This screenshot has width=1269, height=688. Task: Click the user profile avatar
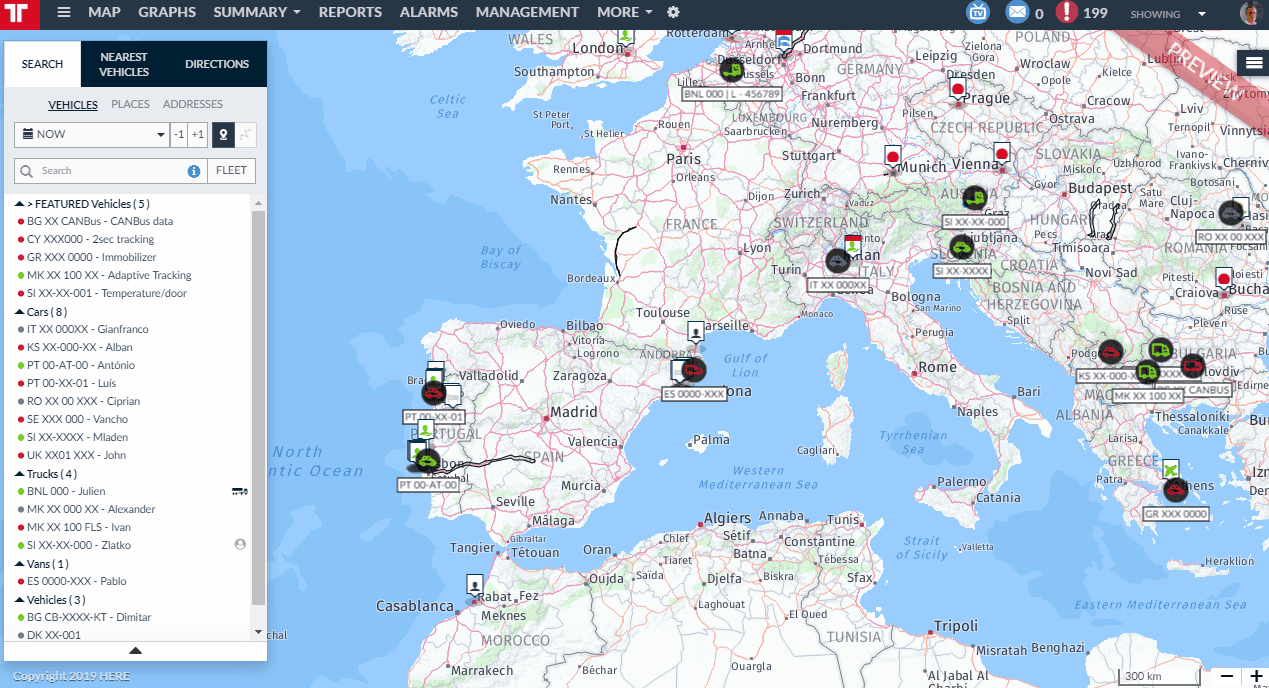(1251, 13)
